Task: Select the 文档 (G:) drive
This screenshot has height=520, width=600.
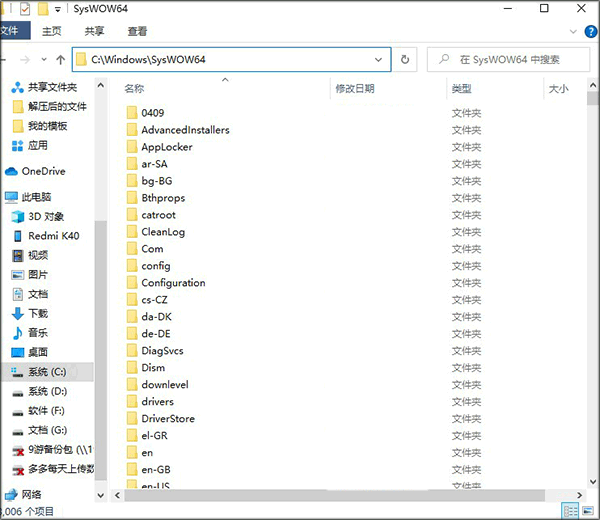Action: (x=39, y=430)
